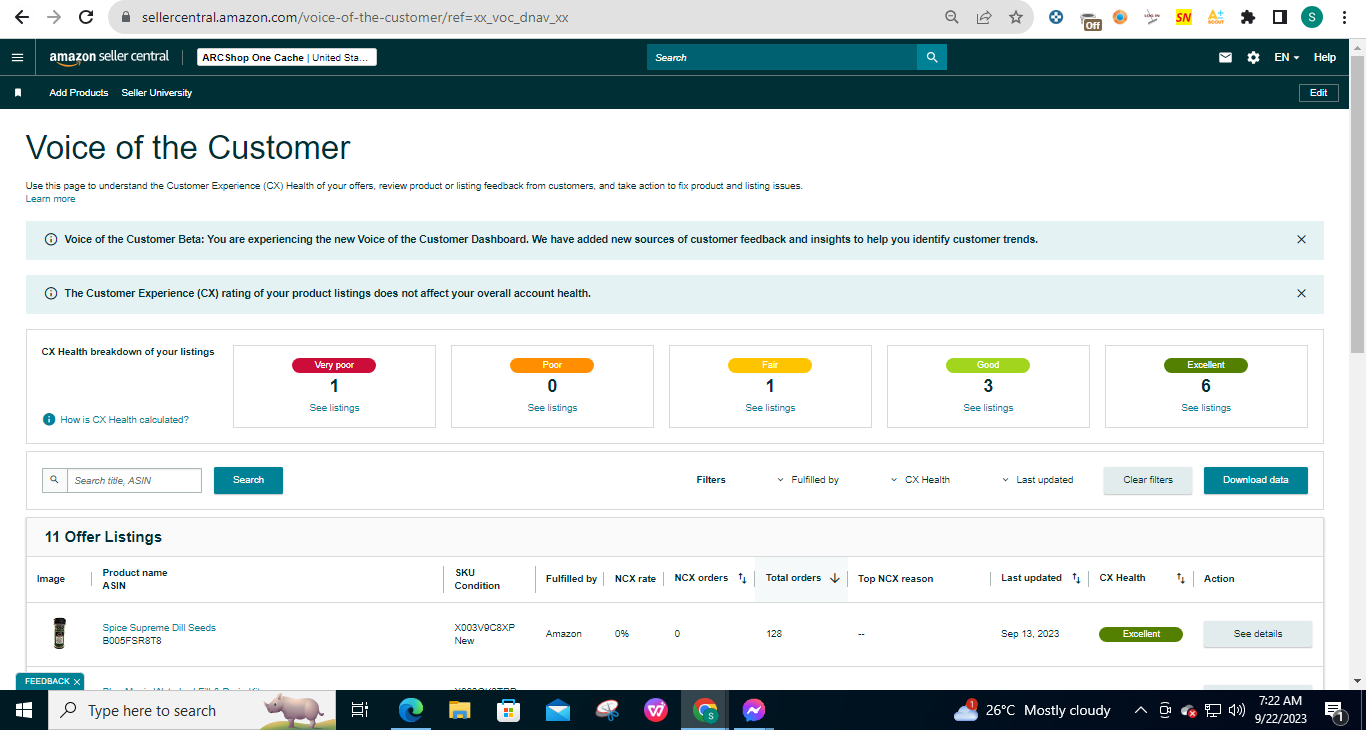Image resolution: width=1366 pixels, height=730 pixels.
Task: Toggle sort on Total orders column
Action: coord(834,578)
